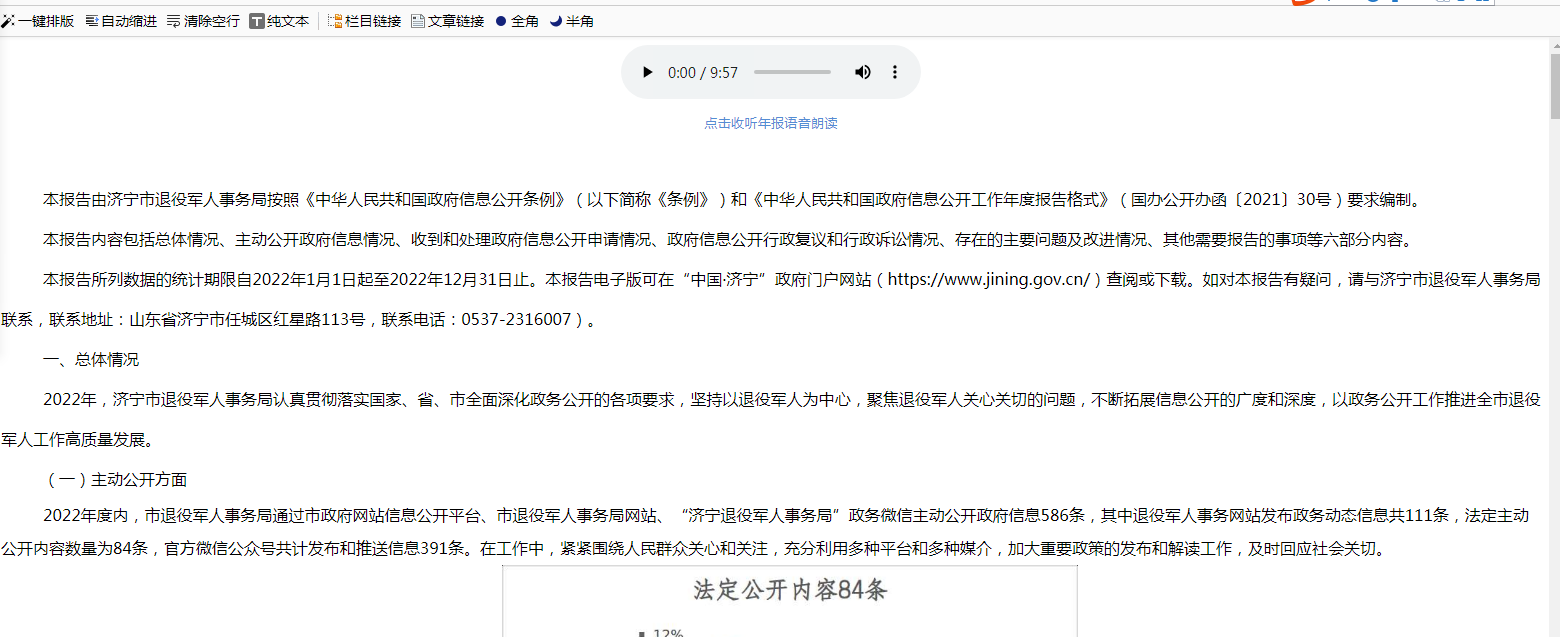Click the 12% label in the chart

(667, 632)
